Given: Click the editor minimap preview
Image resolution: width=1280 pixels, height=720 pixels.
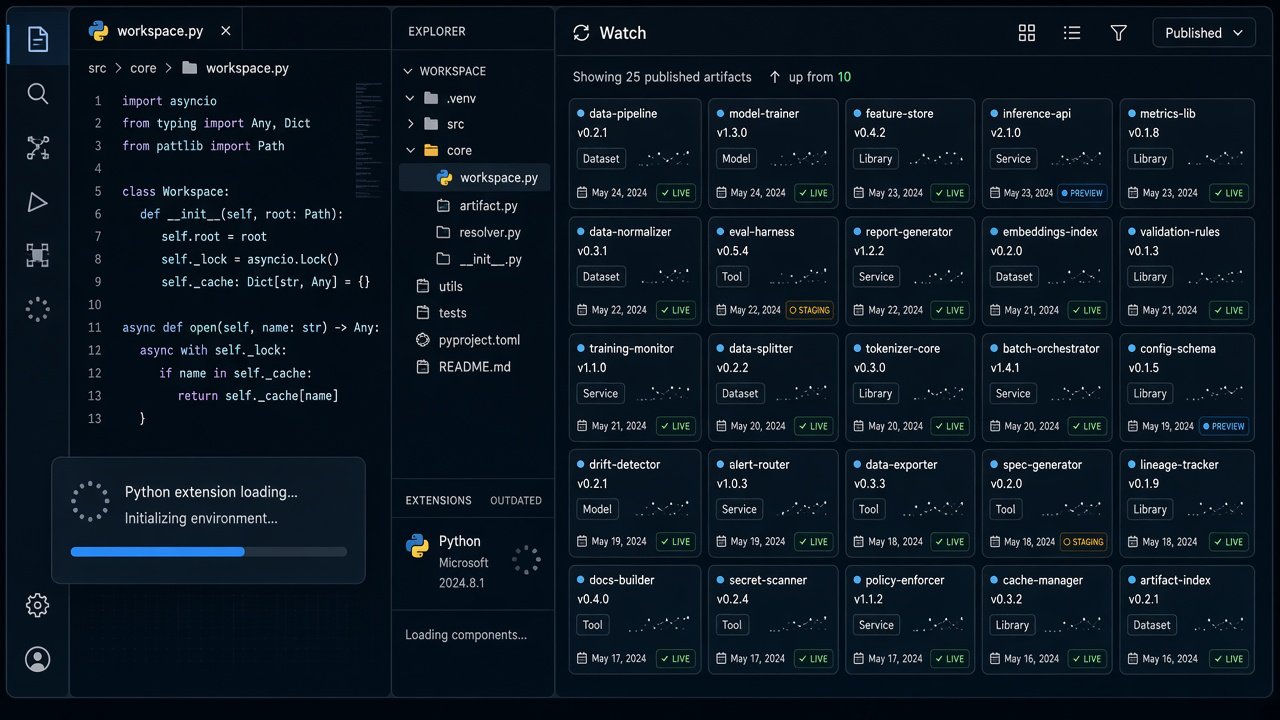Looking at the screenshot, I should click(369, 140).
